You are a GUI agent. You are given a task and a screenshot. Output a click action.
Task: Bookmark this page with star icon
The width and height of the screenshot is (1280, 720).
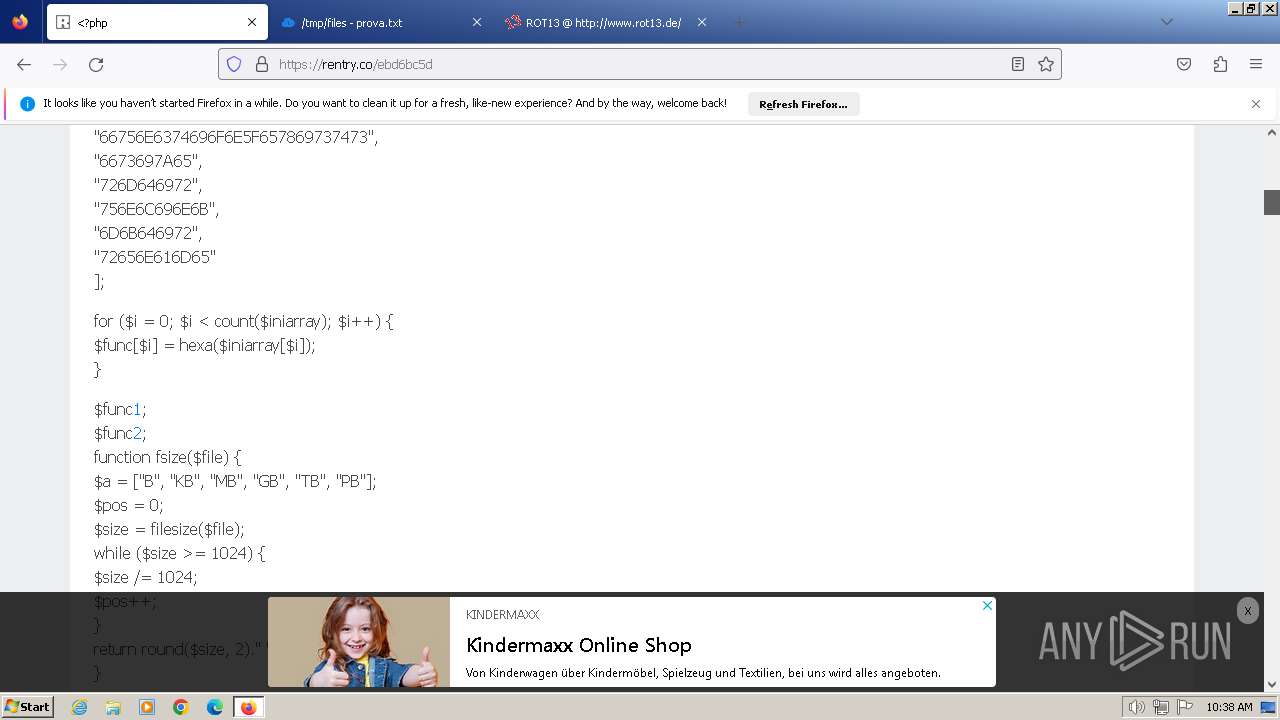[1046, 64]
